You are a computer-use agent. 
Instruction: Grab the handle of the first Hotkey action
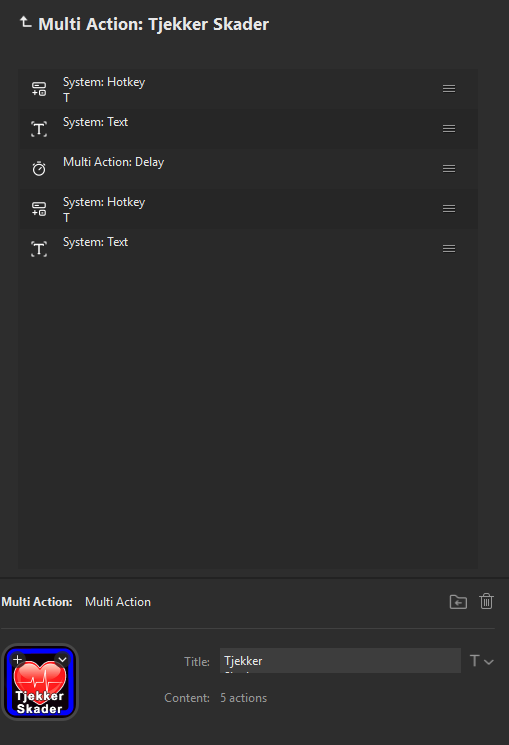pos(449,89)
